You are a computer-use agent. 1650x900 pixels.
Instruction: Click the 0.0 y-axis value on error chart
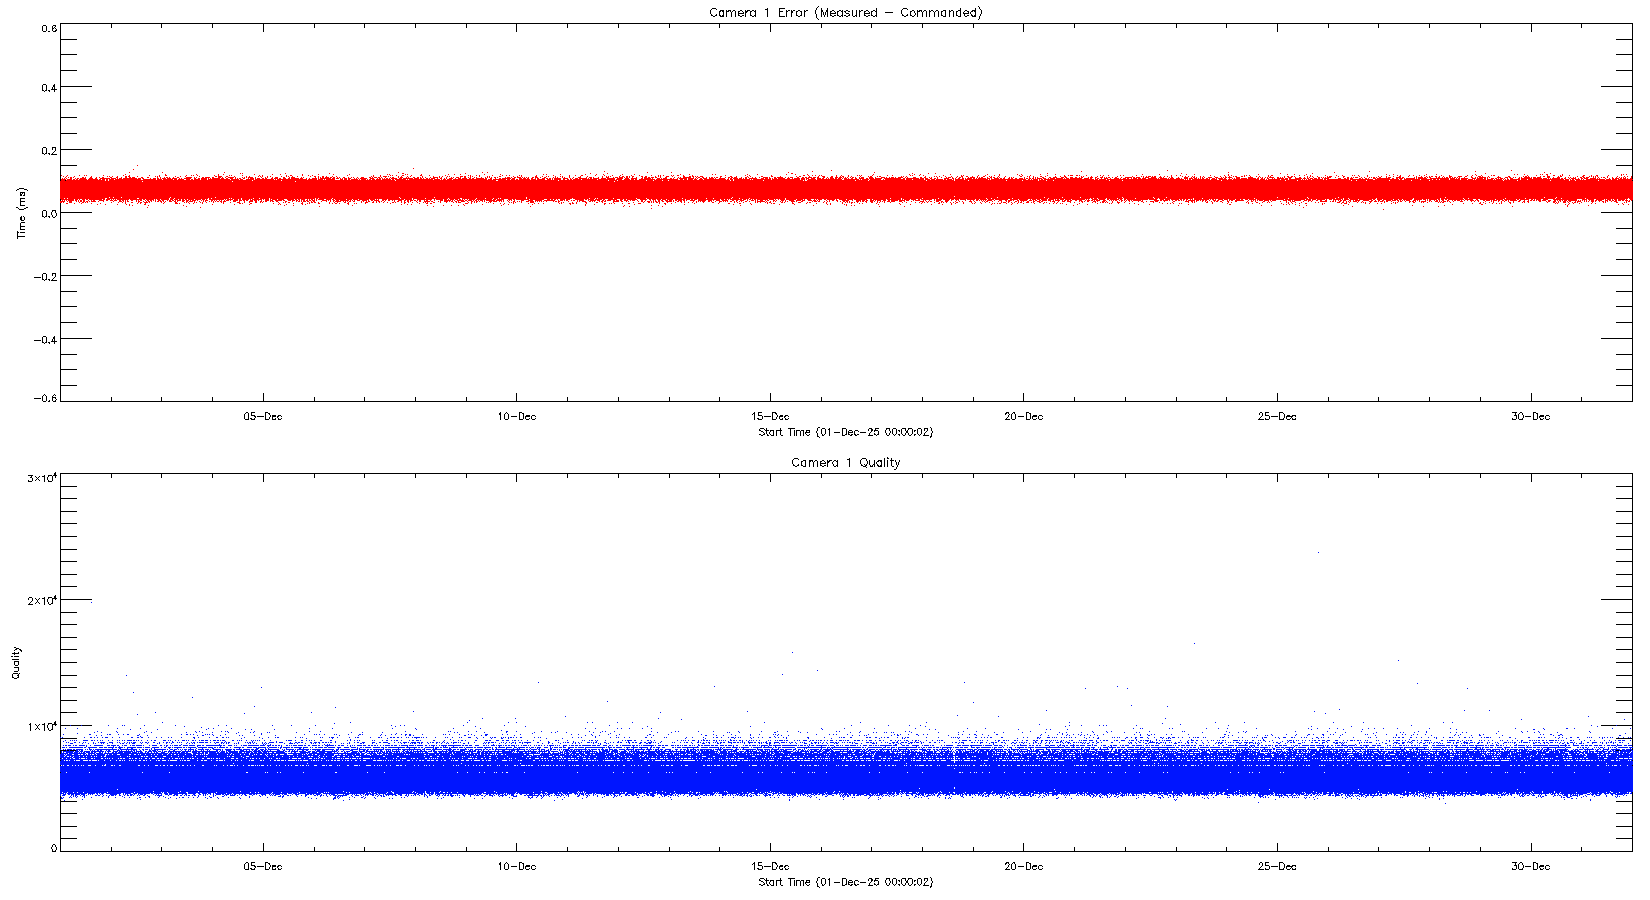(48, 213)
